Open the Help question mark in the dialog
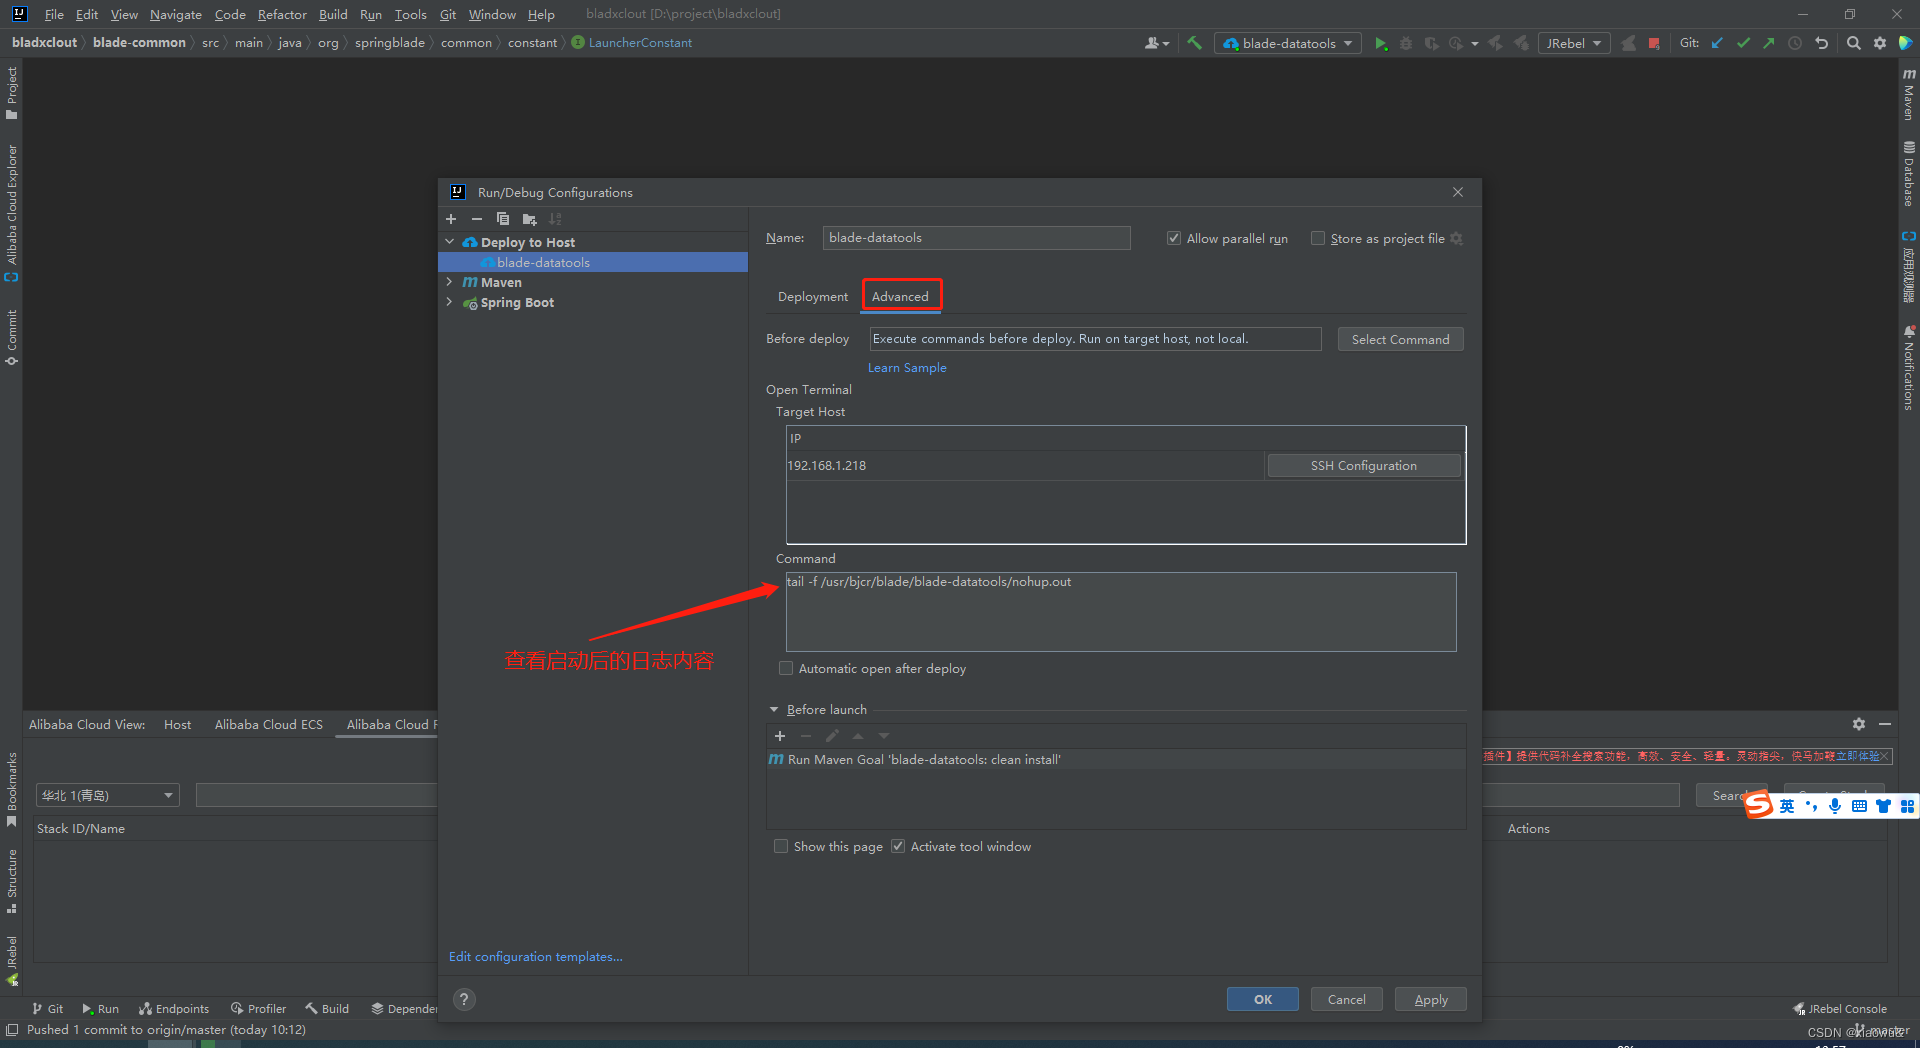Image resolution: width=1920 pixels, height=1048 pixels. (x=464, y=999)
